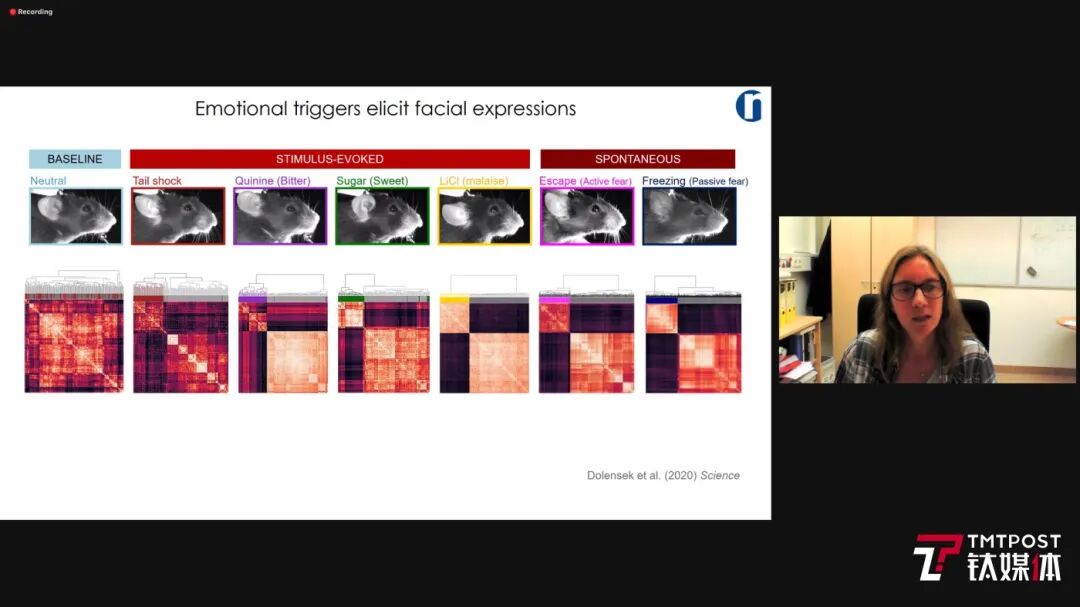Image resolution: width=1080 pixels, height=607 pixels.
Task: Click the Neutral label text
Action: pos(48,181)
